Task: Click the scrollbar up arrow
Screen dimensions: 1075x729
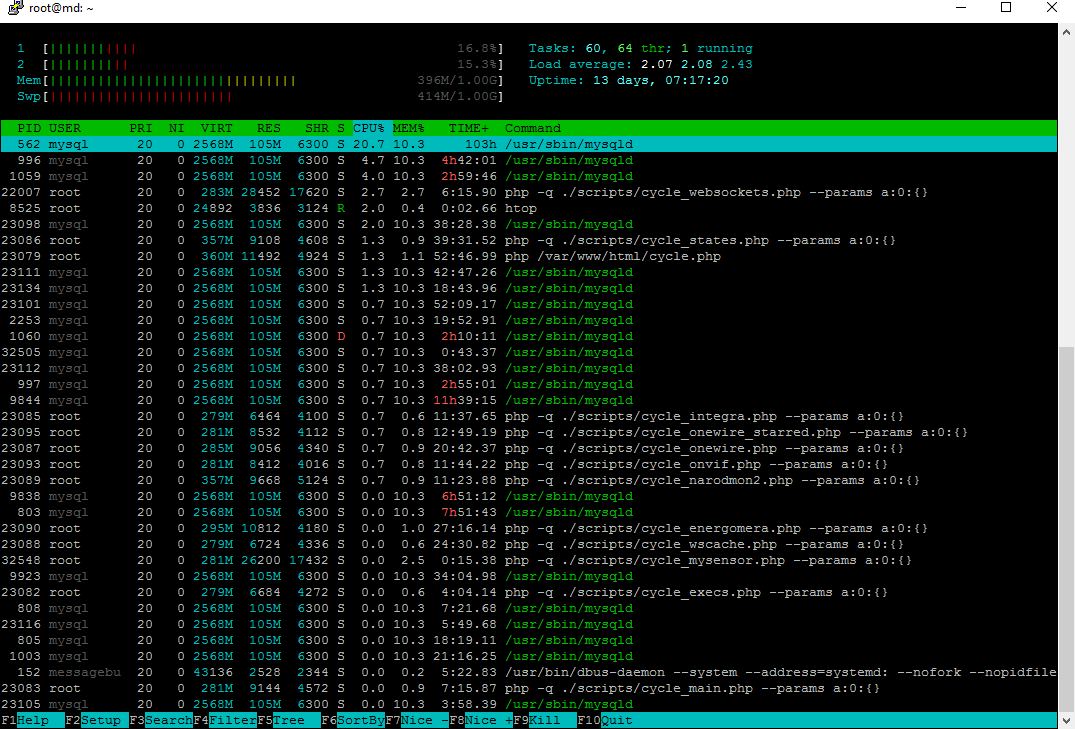Action: tap(1066, 32)
